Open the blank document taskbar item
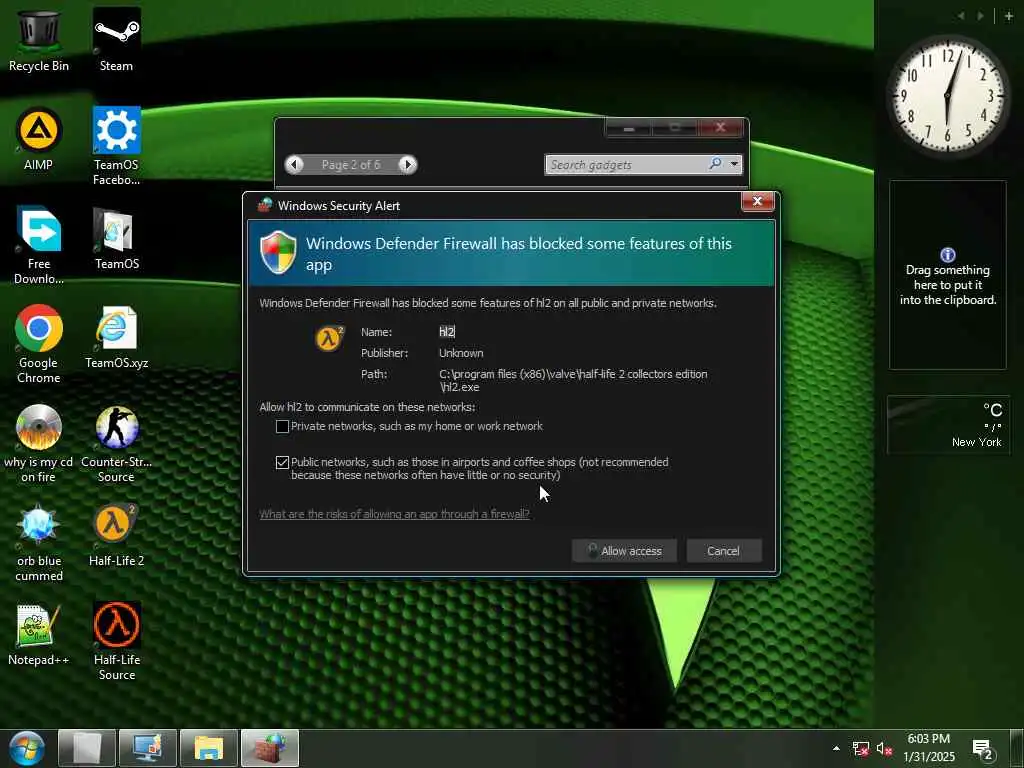This screenshot has height=768, width=1024. coord(87,748)
